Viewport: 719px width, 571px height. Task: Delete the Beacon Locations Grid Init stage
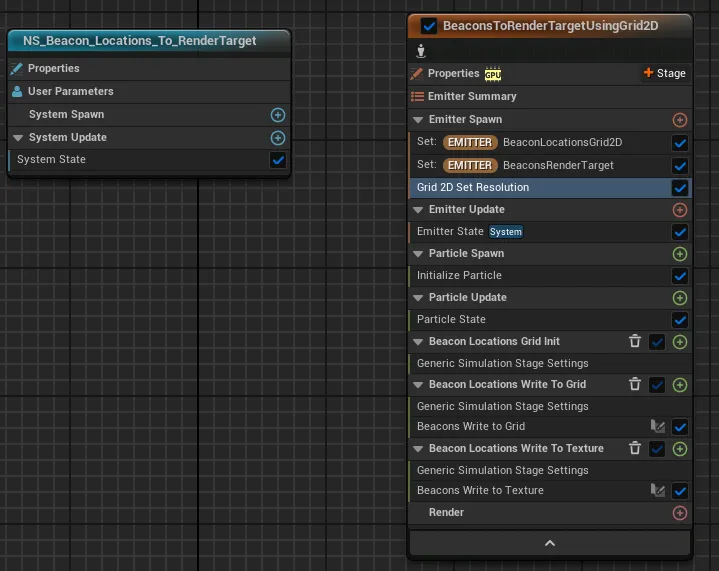[635, 341]
